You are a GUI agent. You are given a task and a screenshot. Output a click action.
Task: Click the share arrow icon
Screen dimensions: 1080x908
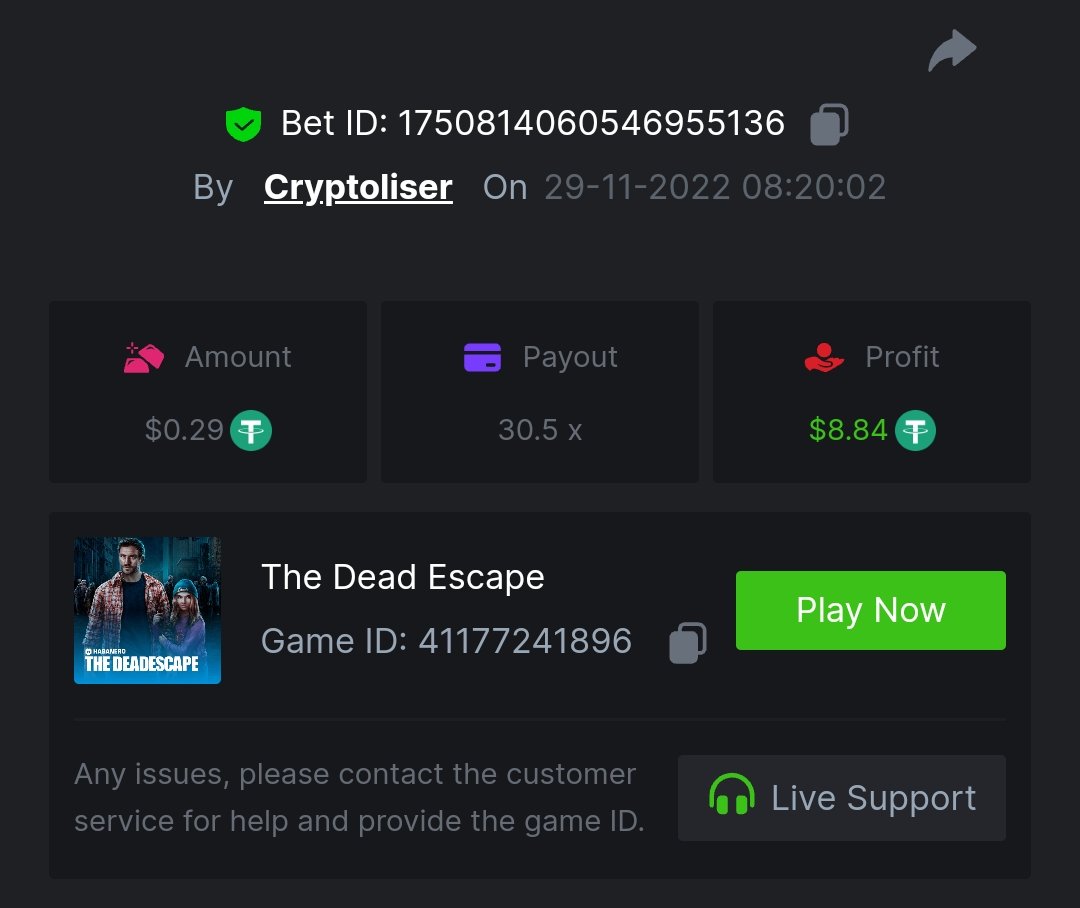tap(951, 51)
